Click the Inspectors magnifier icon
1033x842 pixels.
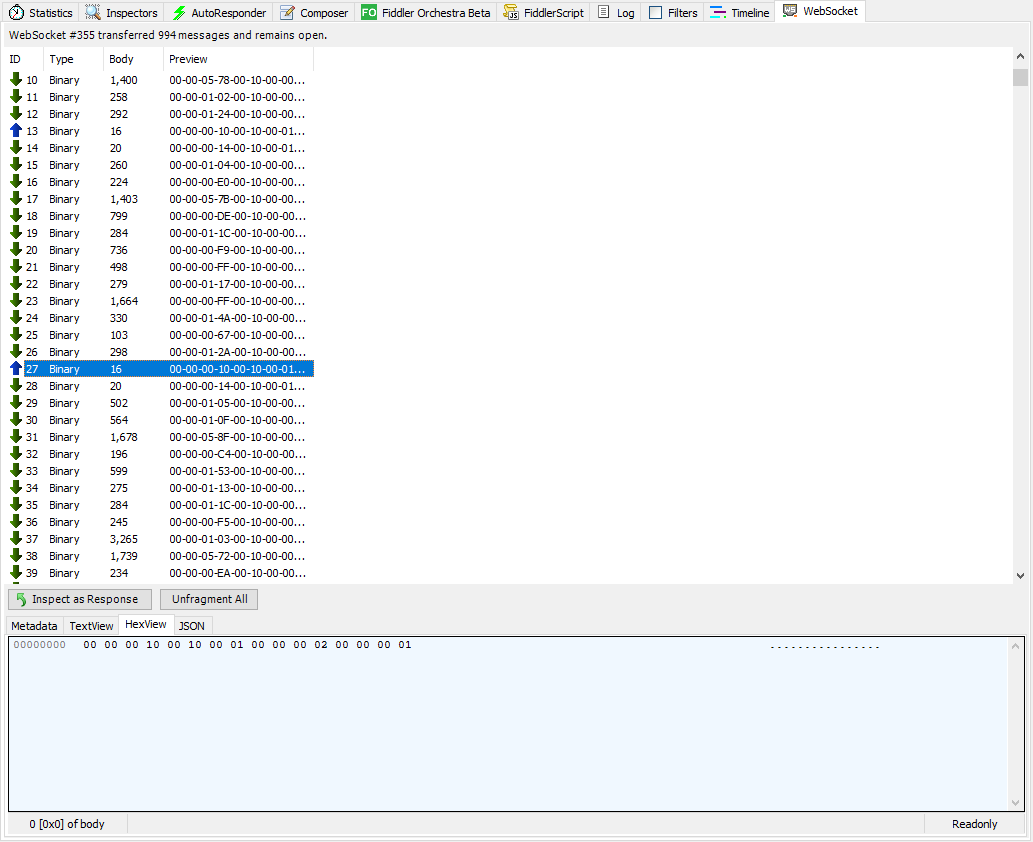point(93,13)
